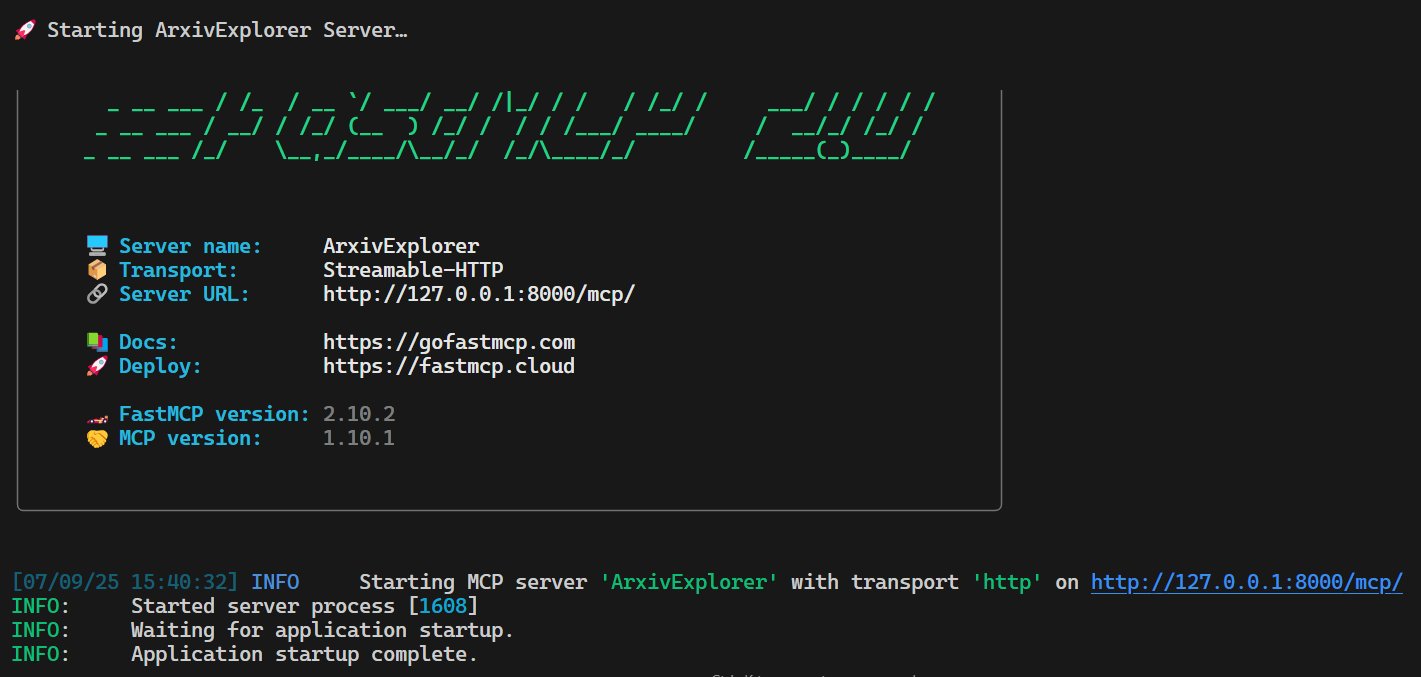Click the chain link icon beside Server URL

[x=96, y=294]
